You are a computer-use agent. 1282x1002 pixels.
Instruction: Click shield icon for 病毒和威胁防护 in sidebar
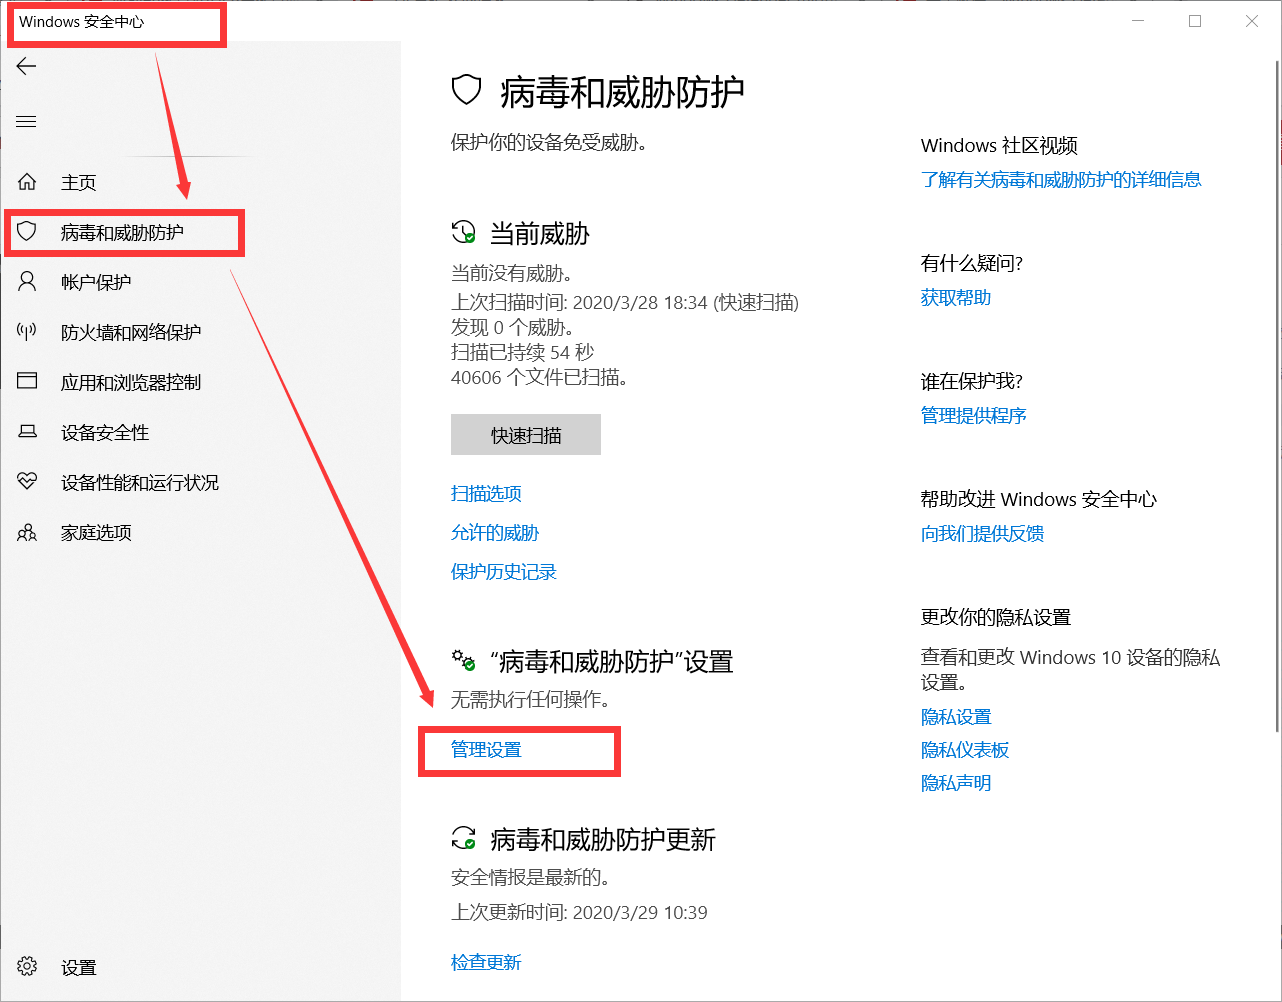tap(27, 232)
